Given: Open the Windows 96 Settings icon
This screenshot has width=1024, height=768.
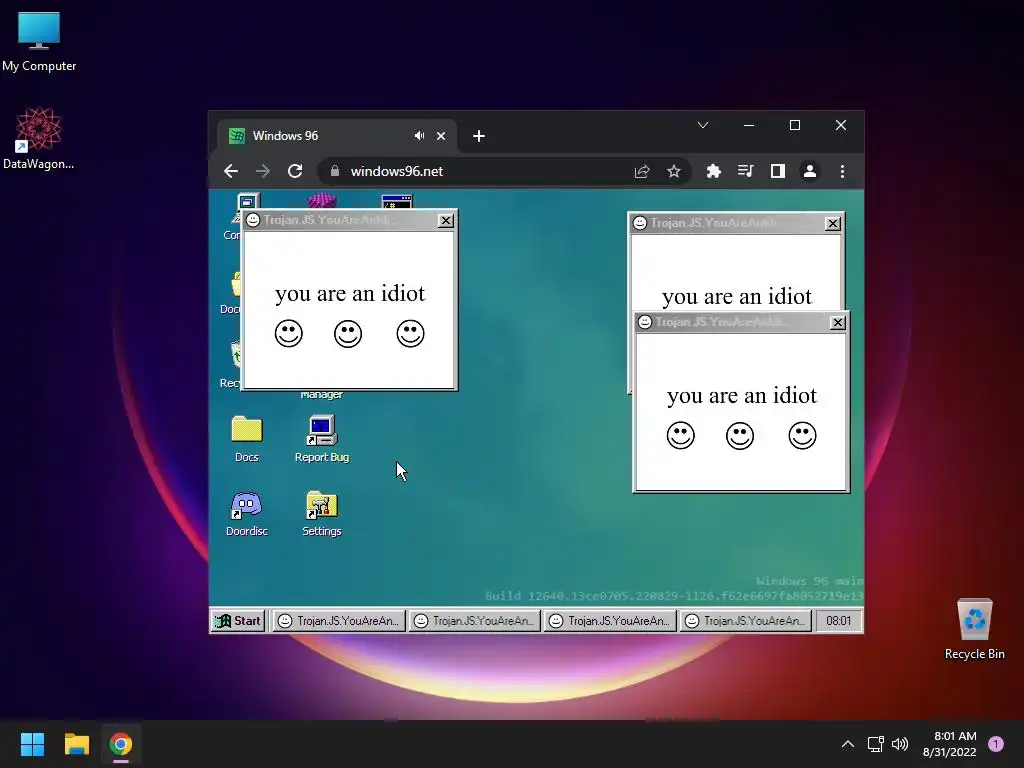Looking at the screenshot, I should click(x=321, y=513).
